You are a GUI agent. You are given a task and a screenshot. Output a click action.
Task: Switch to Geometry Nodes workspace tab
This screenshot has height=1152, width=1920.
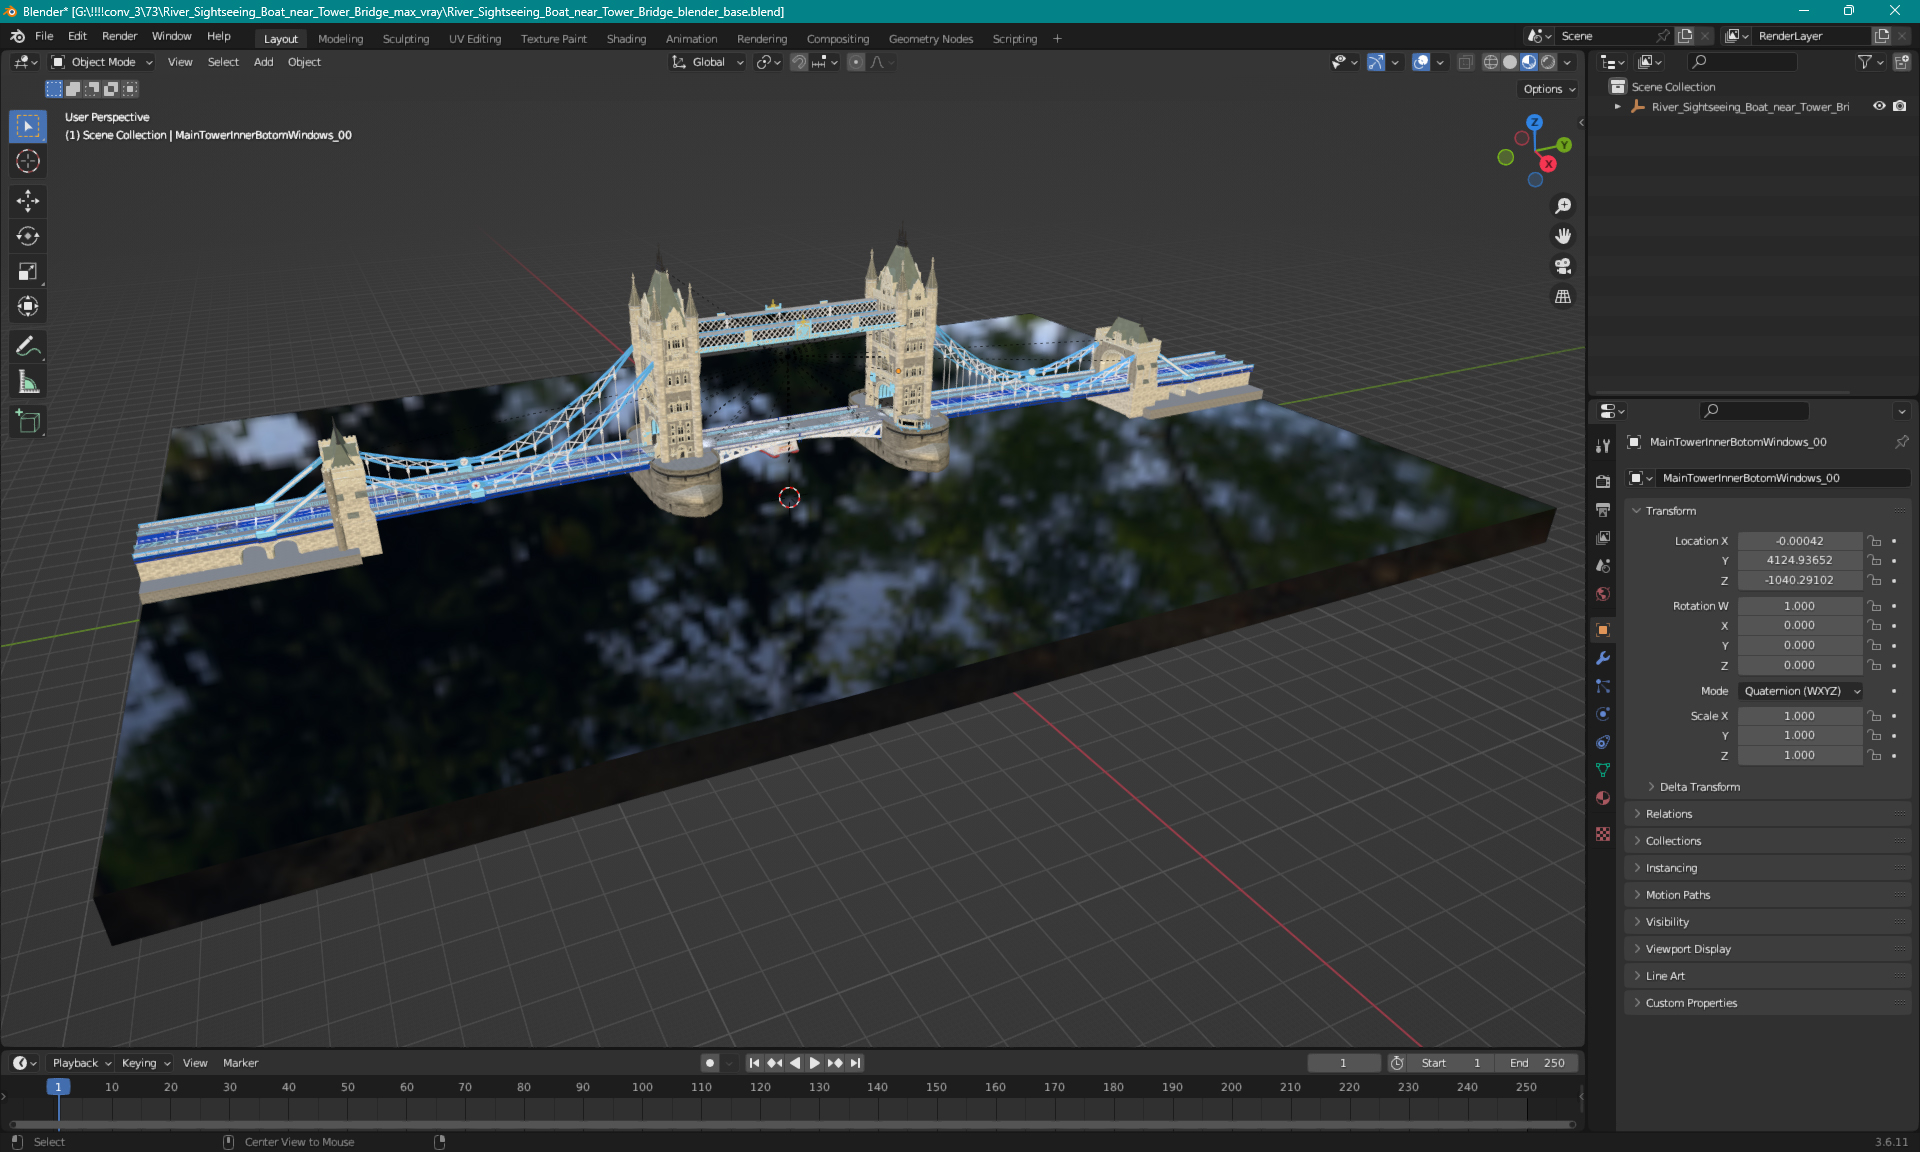pos(930,39)
